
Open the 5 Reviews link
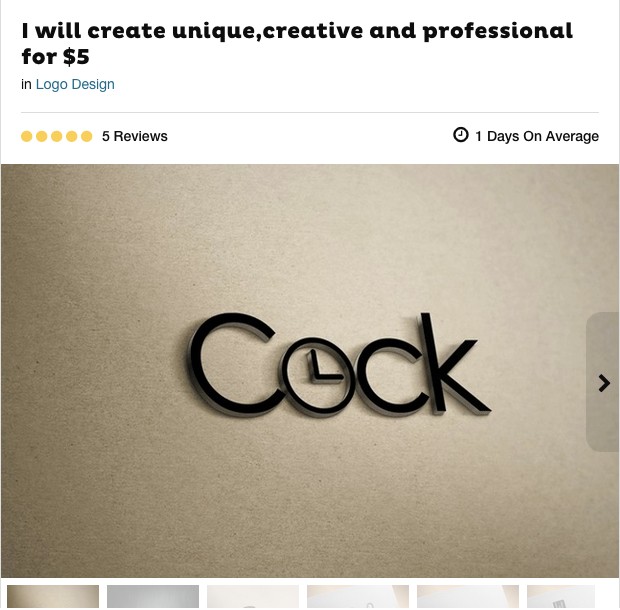coord(135,136)
